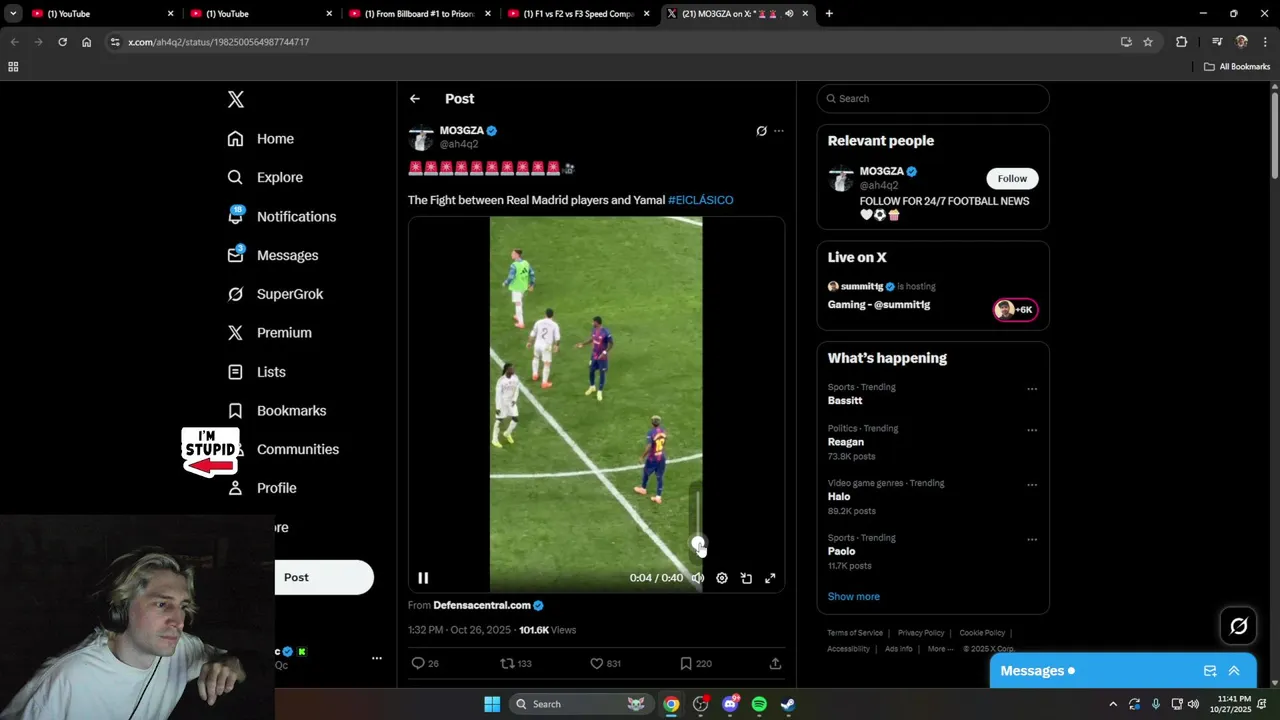Open All Bookmarks folder
The height and width of the screenshot is (720, 1280).
pyautogui.click(x=1237, y=67)
